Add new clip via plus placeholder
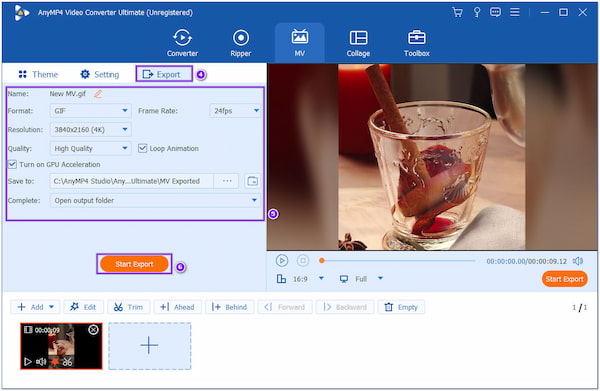Image resolution: width=600 pixels, height=391 pixels. [150, 346]
